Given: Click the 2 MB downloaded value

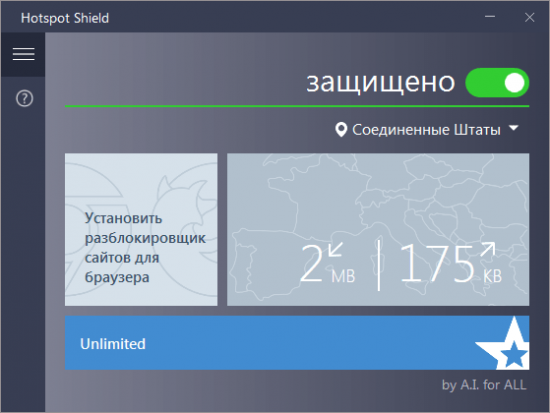Looking at the screenshot, I should point(328,263).
